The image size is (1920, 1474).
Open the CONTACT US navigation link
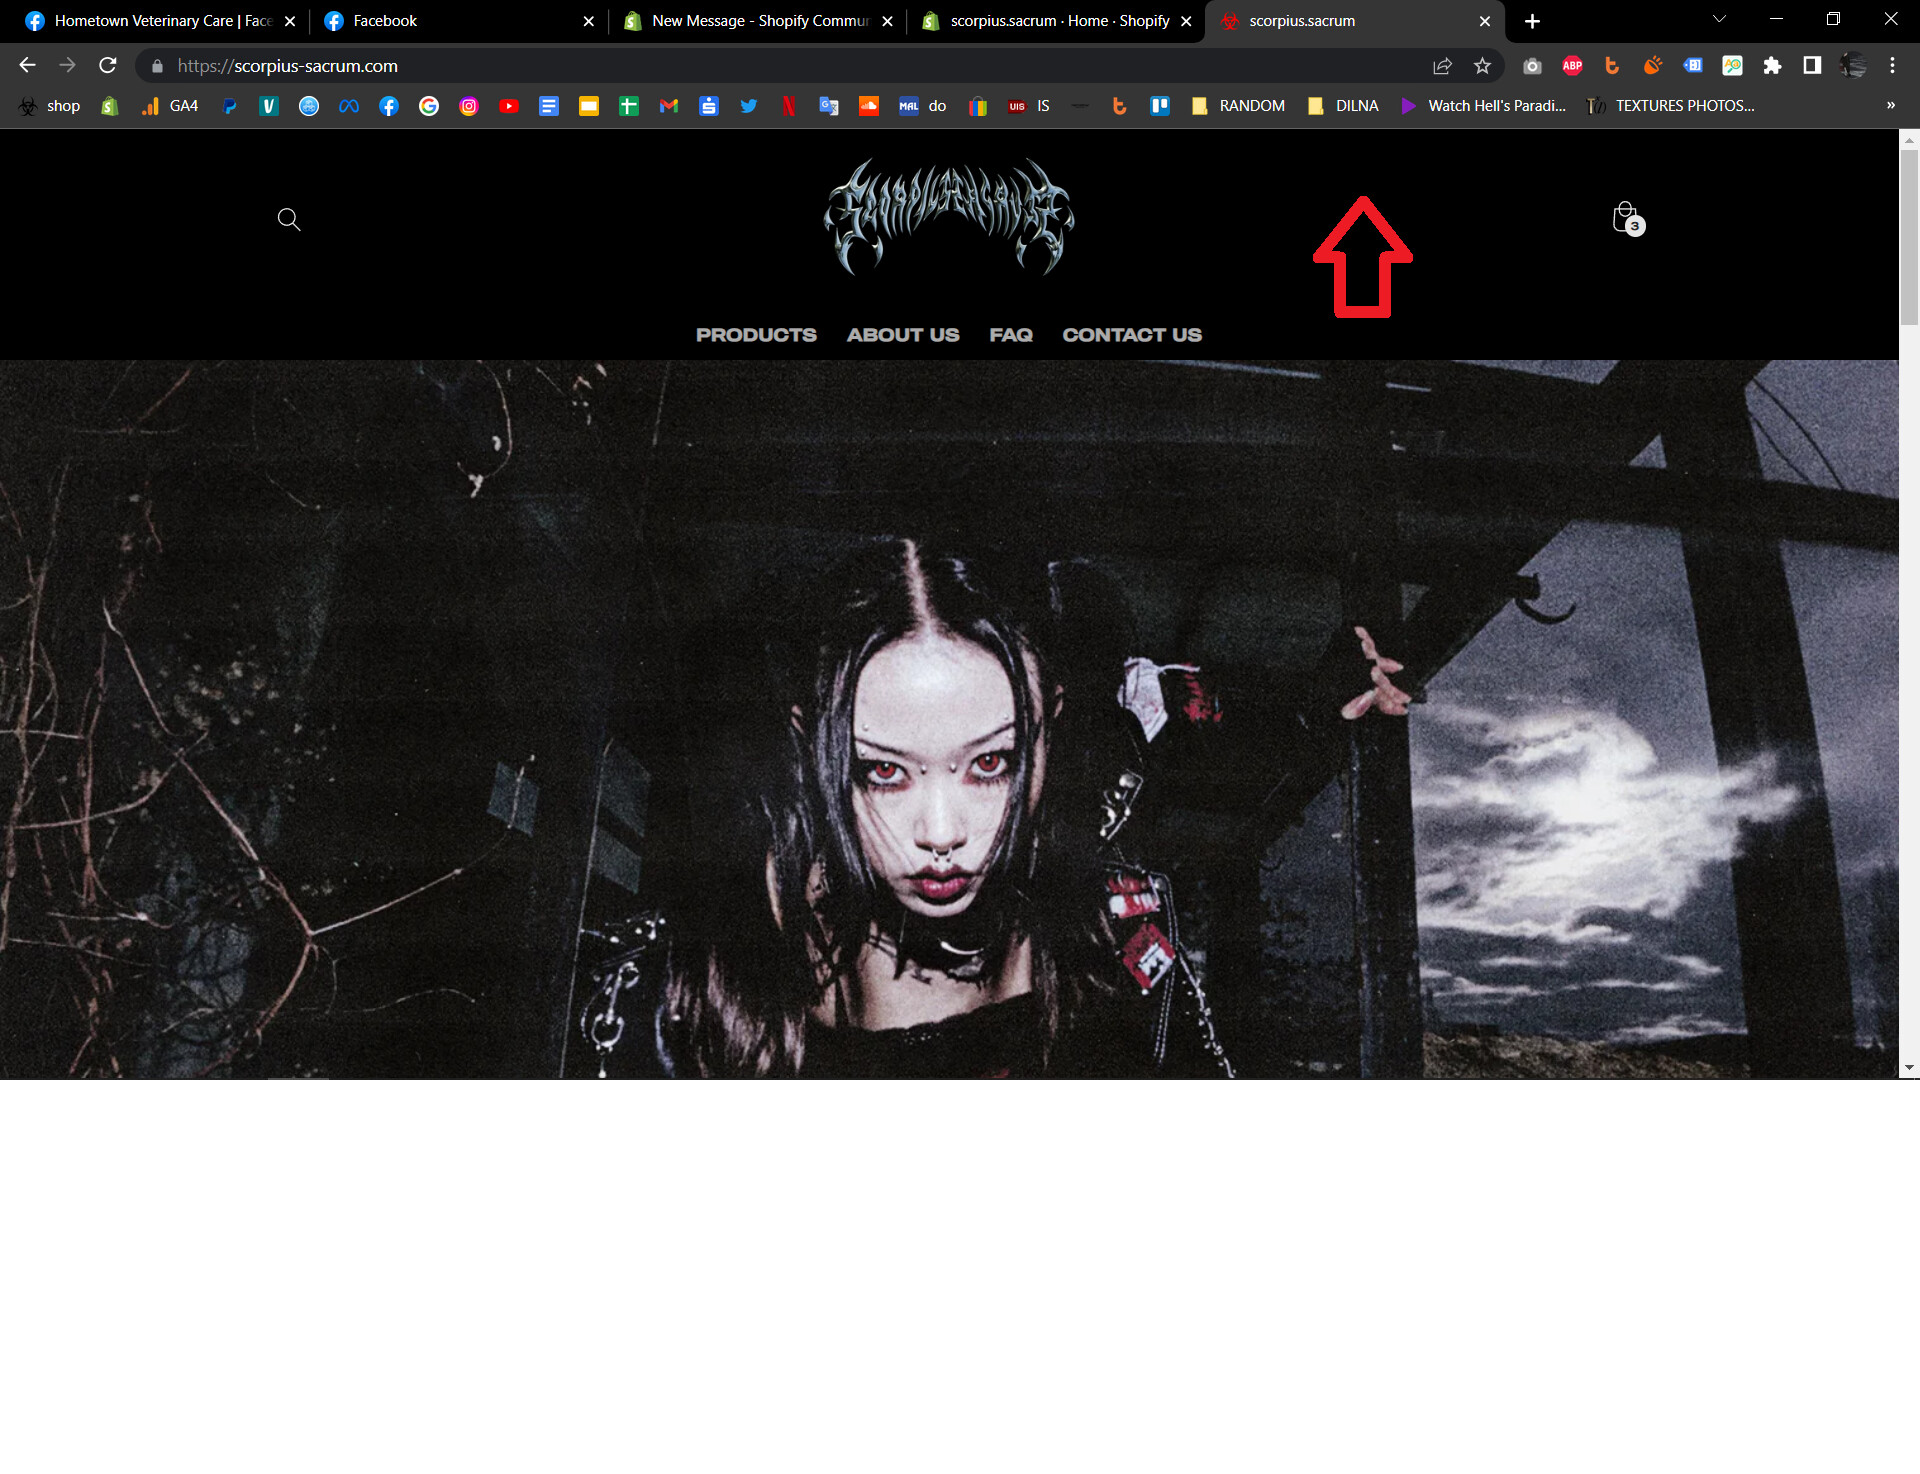click(1131, 335)
